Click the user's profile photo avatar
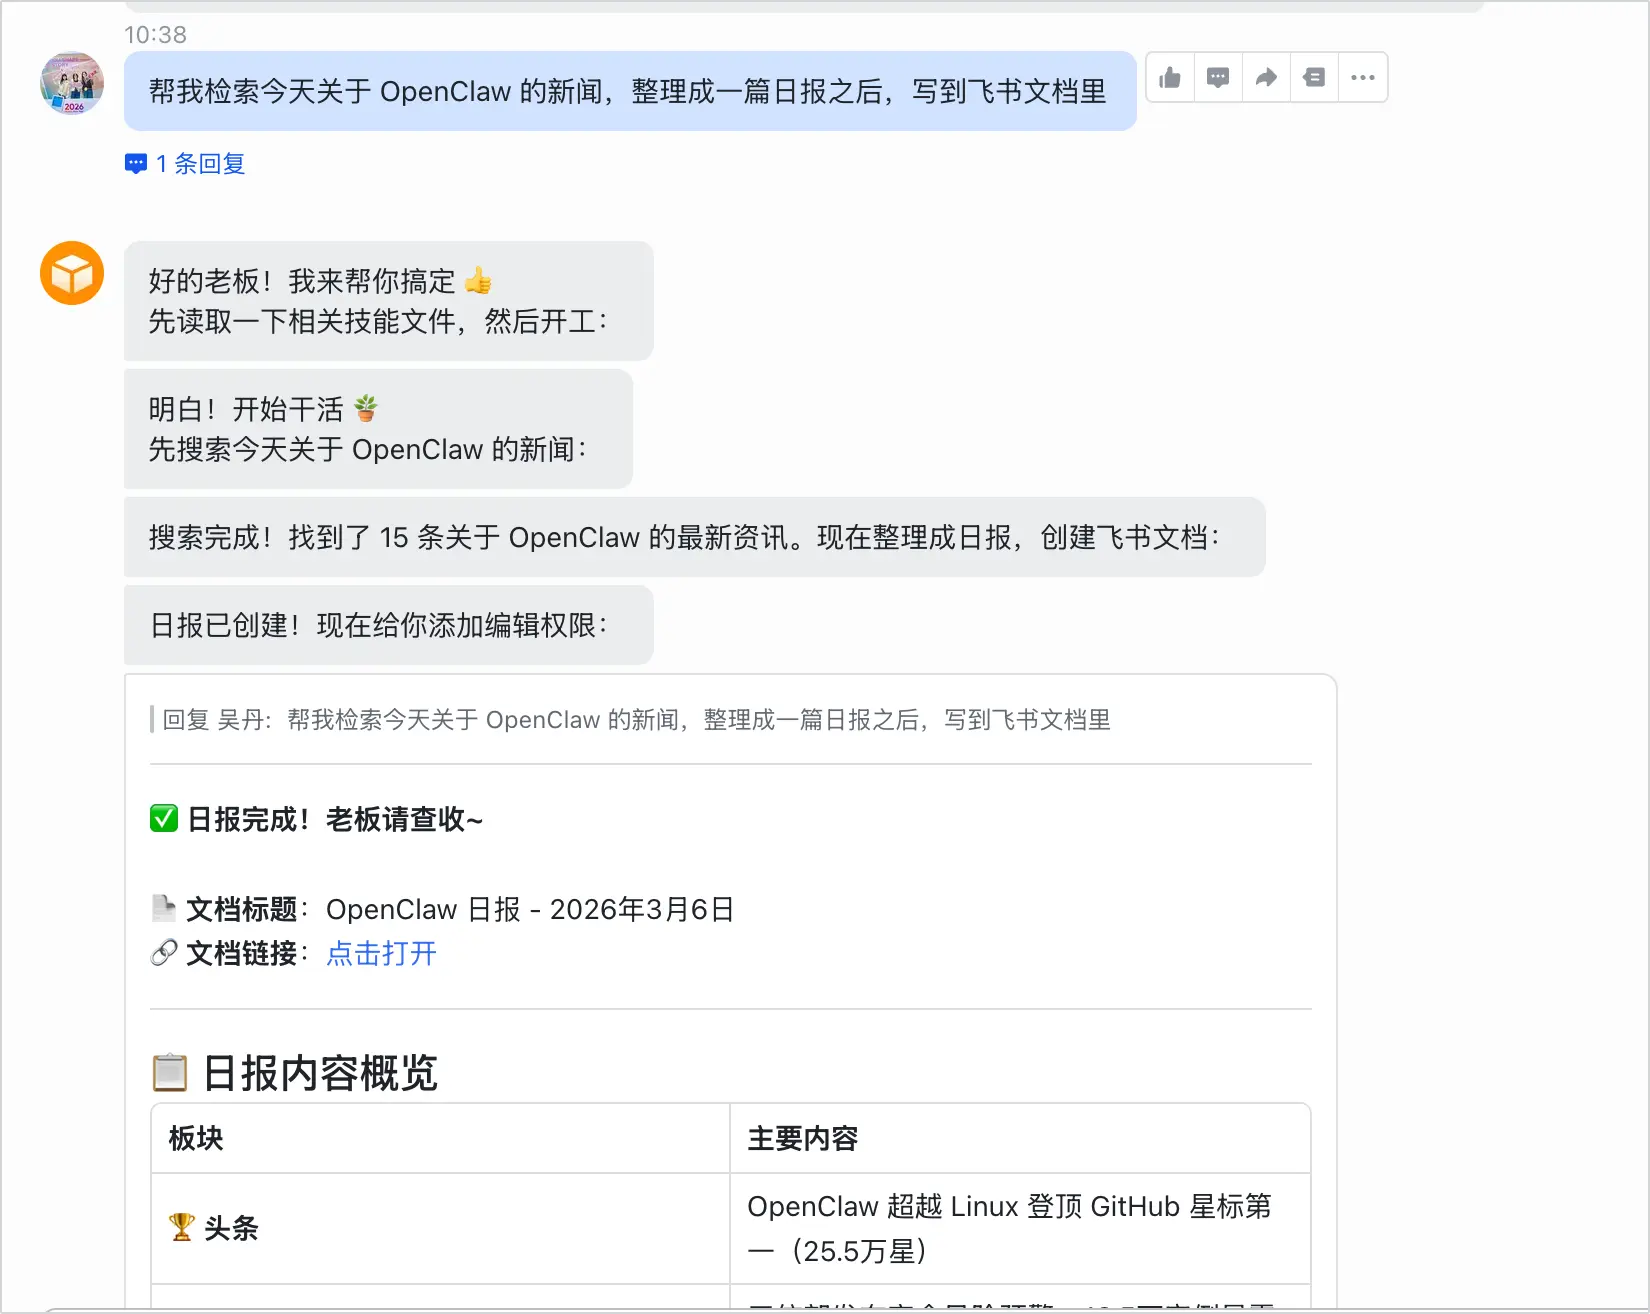The height and width of the screenshot is (1314, 1650). click(x=72, y=83)
